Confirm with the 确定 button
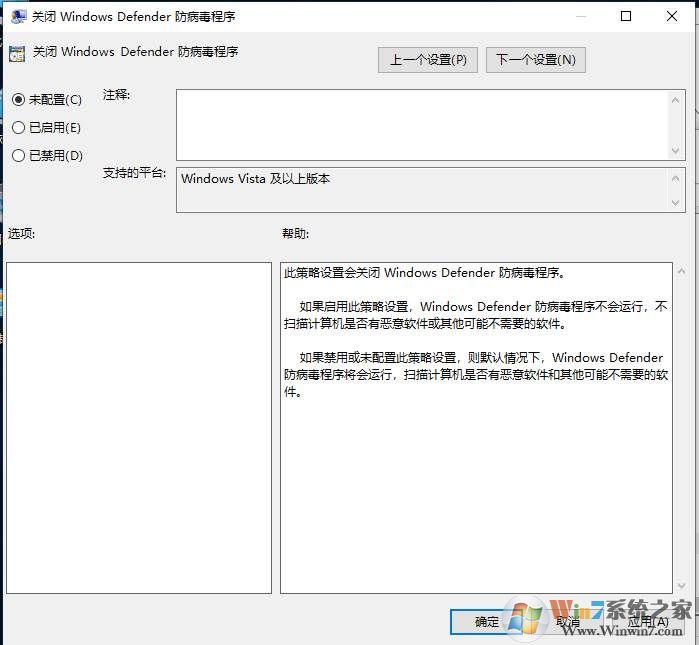This screenshot has height=645, width=699. click(x=487, y=621)
